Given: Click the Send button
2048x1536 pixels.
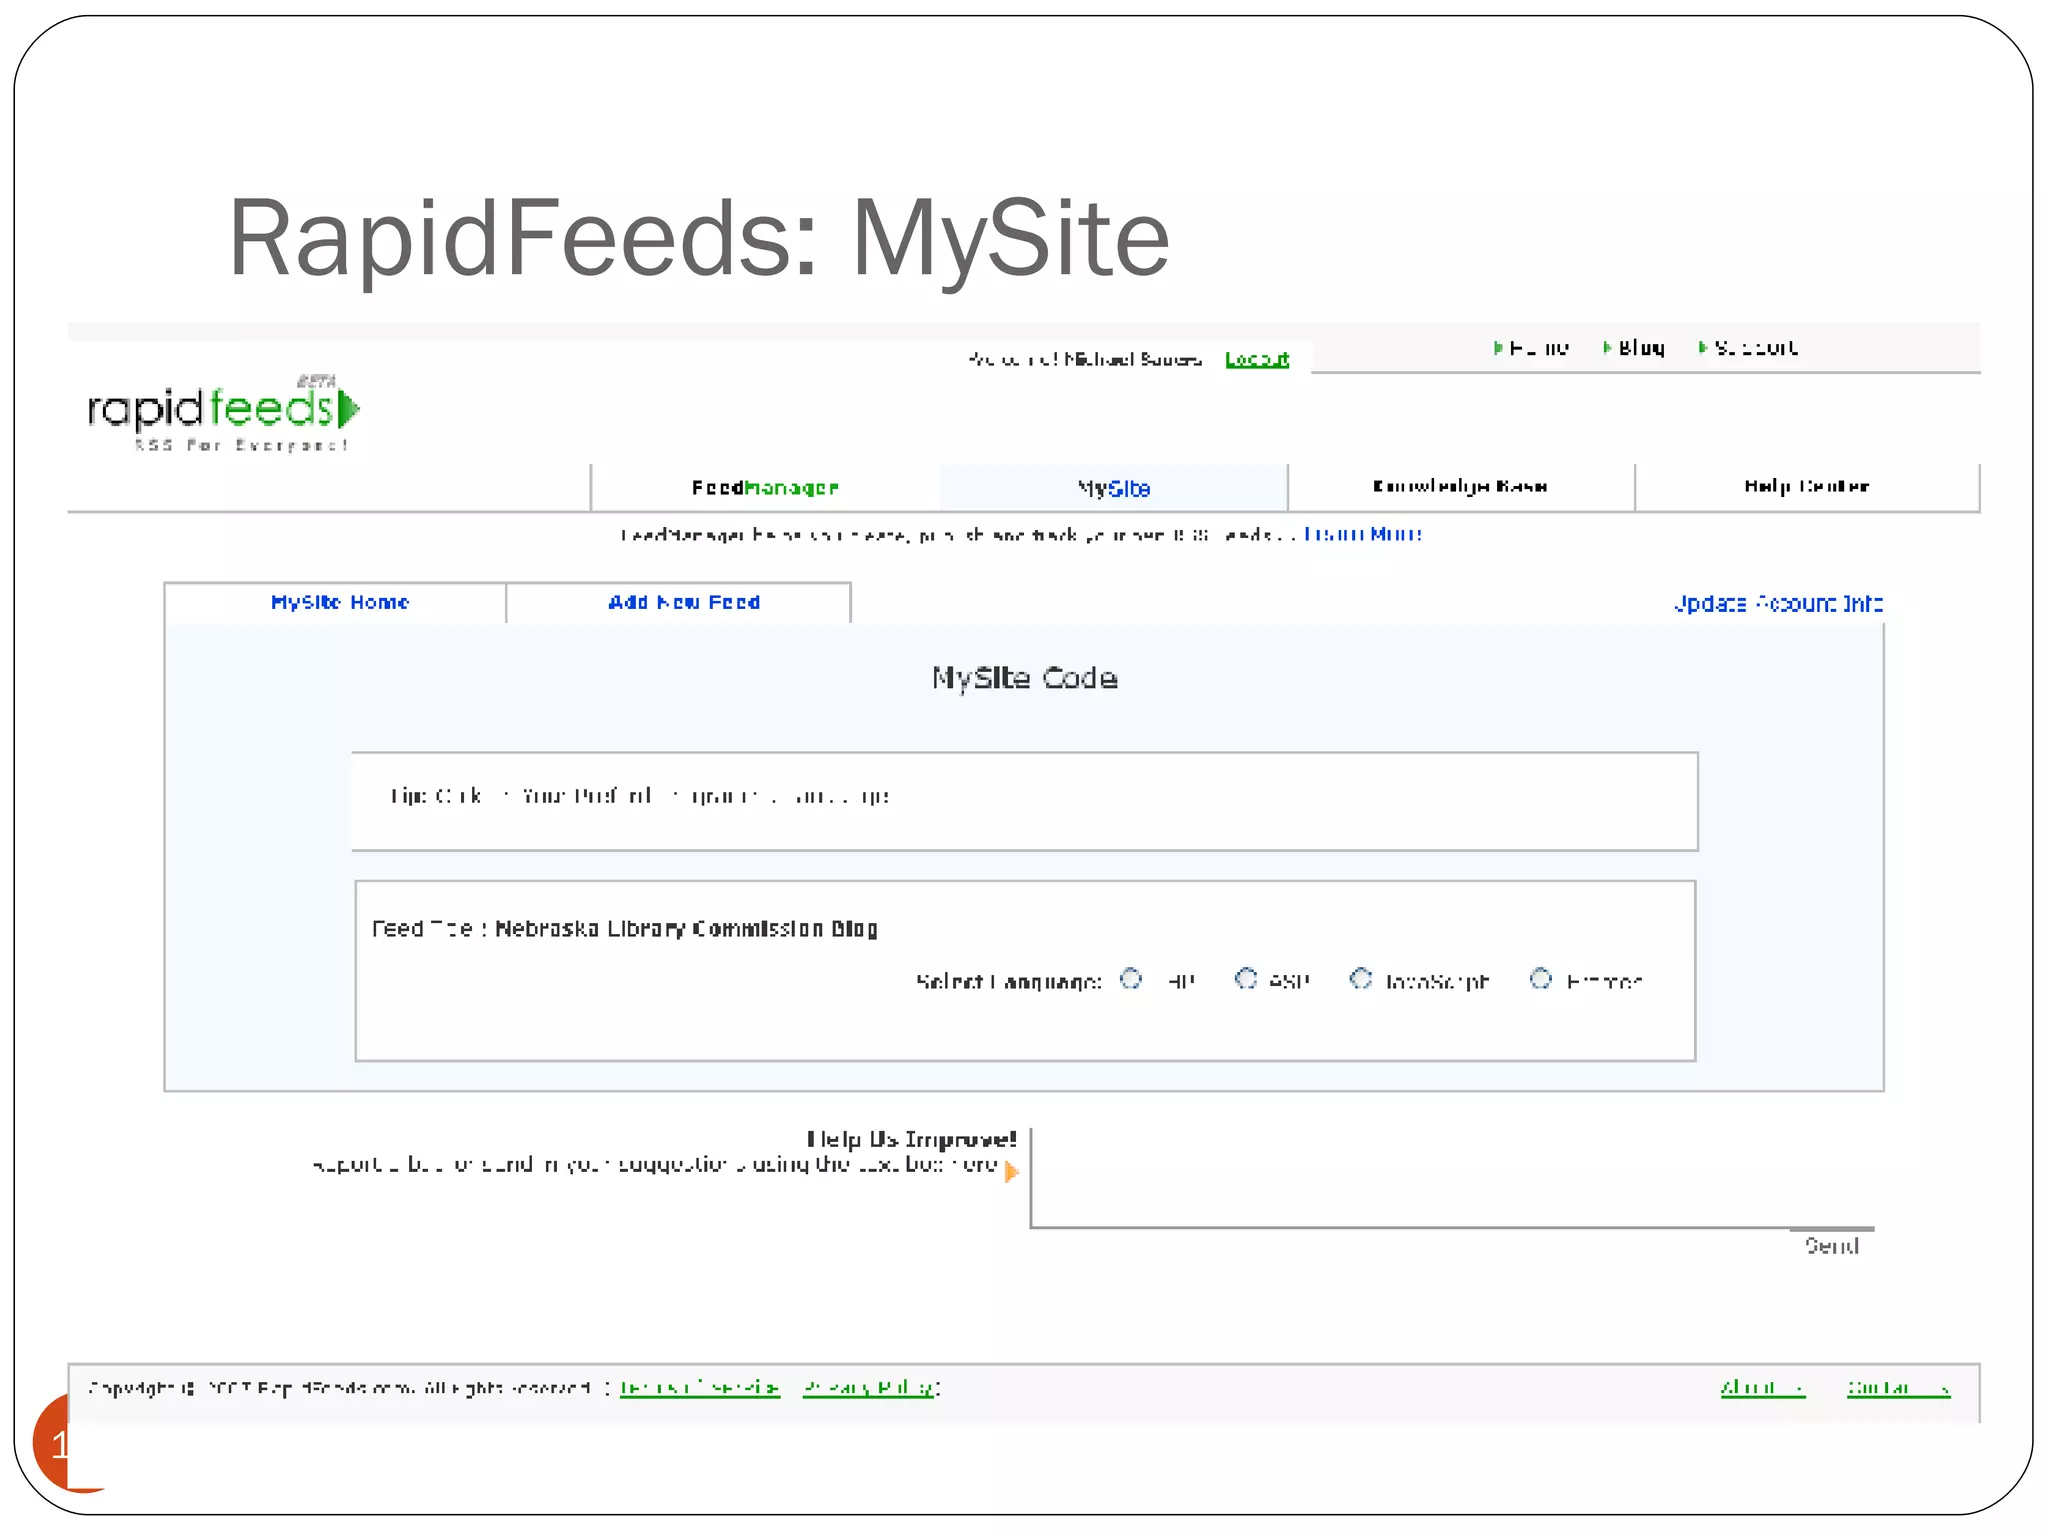Looking at the screenshot, I should pos(1832,1245).
